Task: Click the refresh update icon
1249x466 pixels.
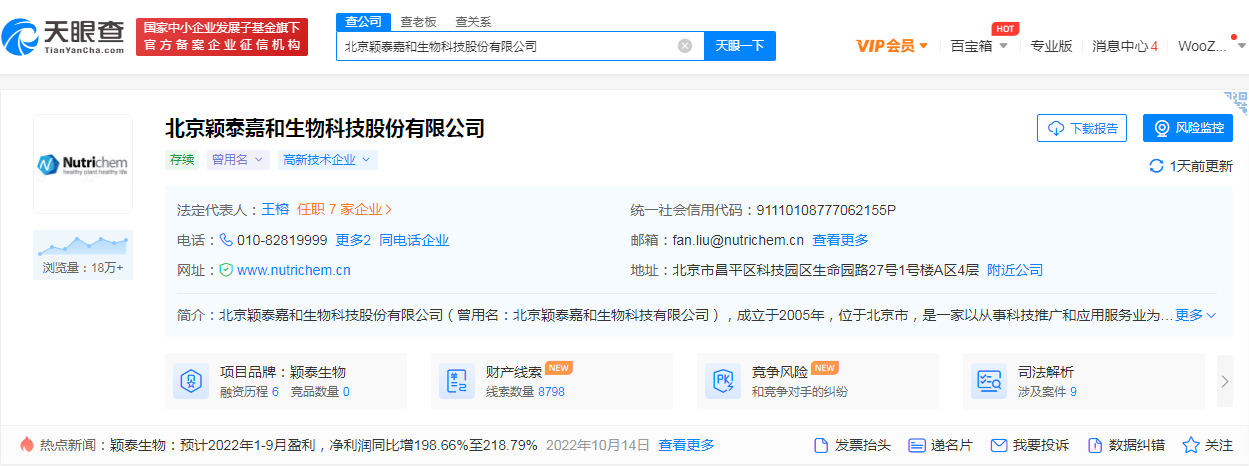Action: click(x=1156, y=166)
